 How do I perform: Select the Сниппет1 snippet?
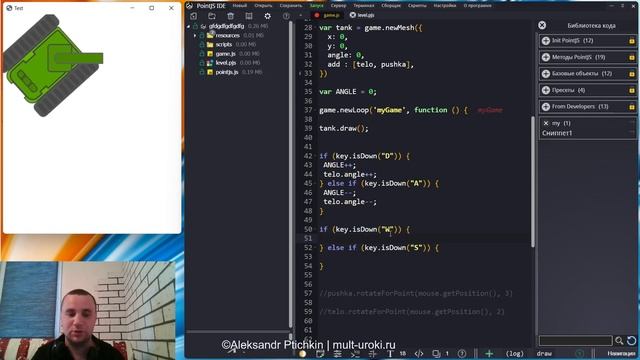pyautogui.click(x=557, y=133)
